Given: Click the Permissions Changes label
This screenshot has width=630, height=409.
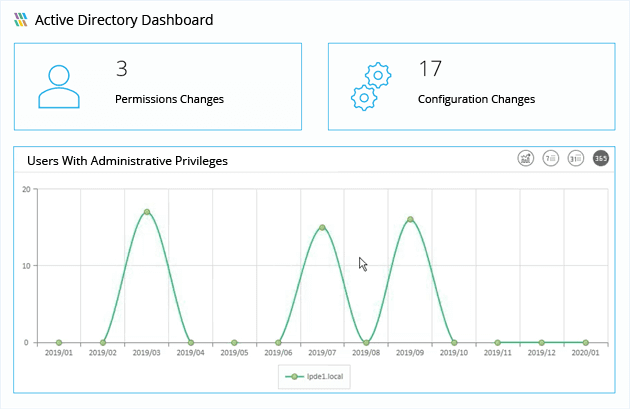Looking at the screenshot, I should click(169, 99).
